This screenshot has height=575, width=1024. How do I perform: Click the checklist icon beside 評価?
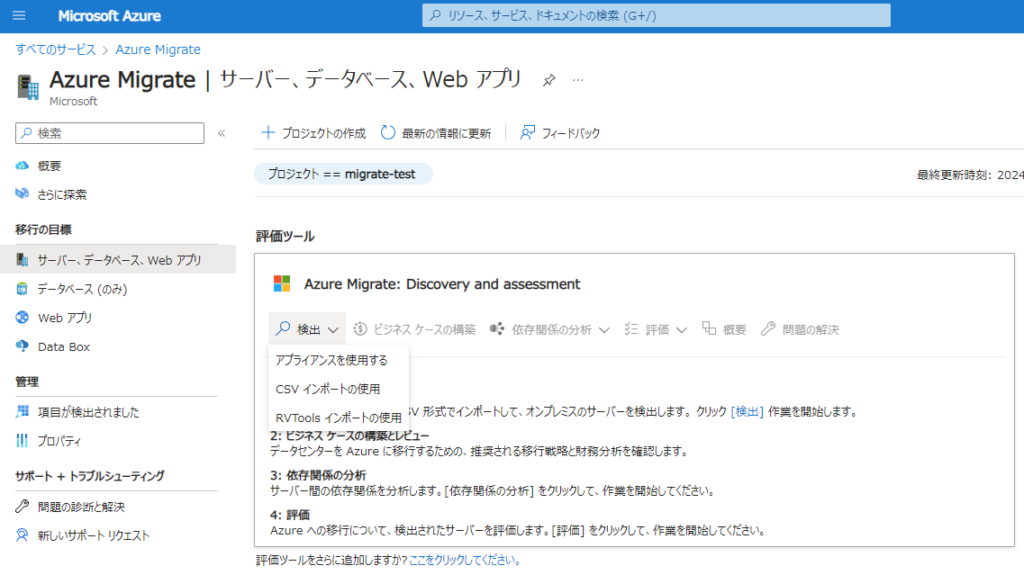[x=631, y=329]
